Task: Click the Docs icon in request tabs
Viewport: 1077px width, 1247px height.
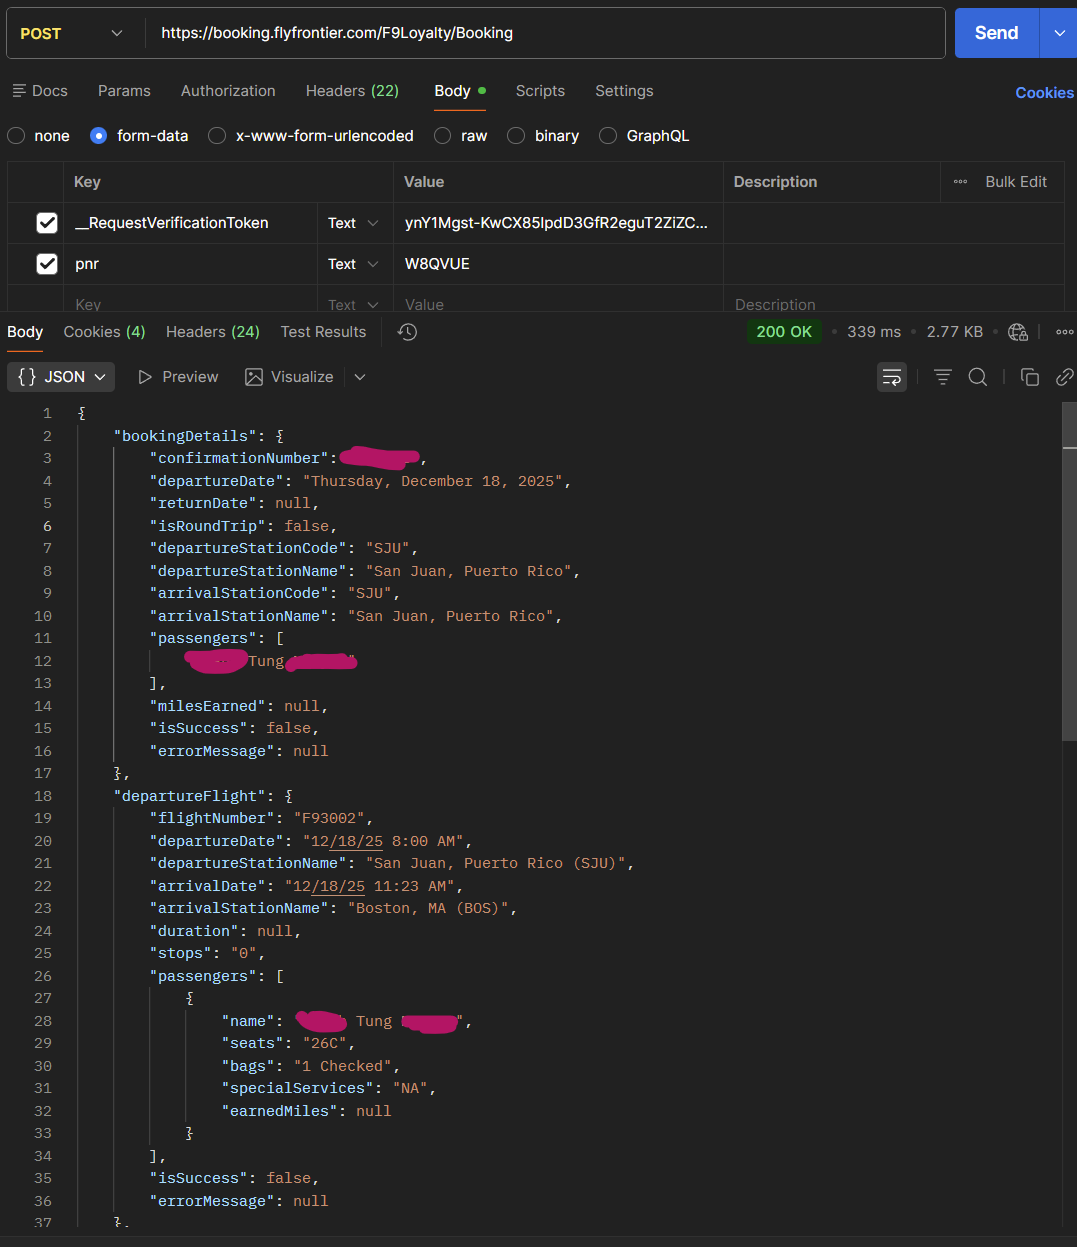Action: pyautogui.click(x=19, y=91)
